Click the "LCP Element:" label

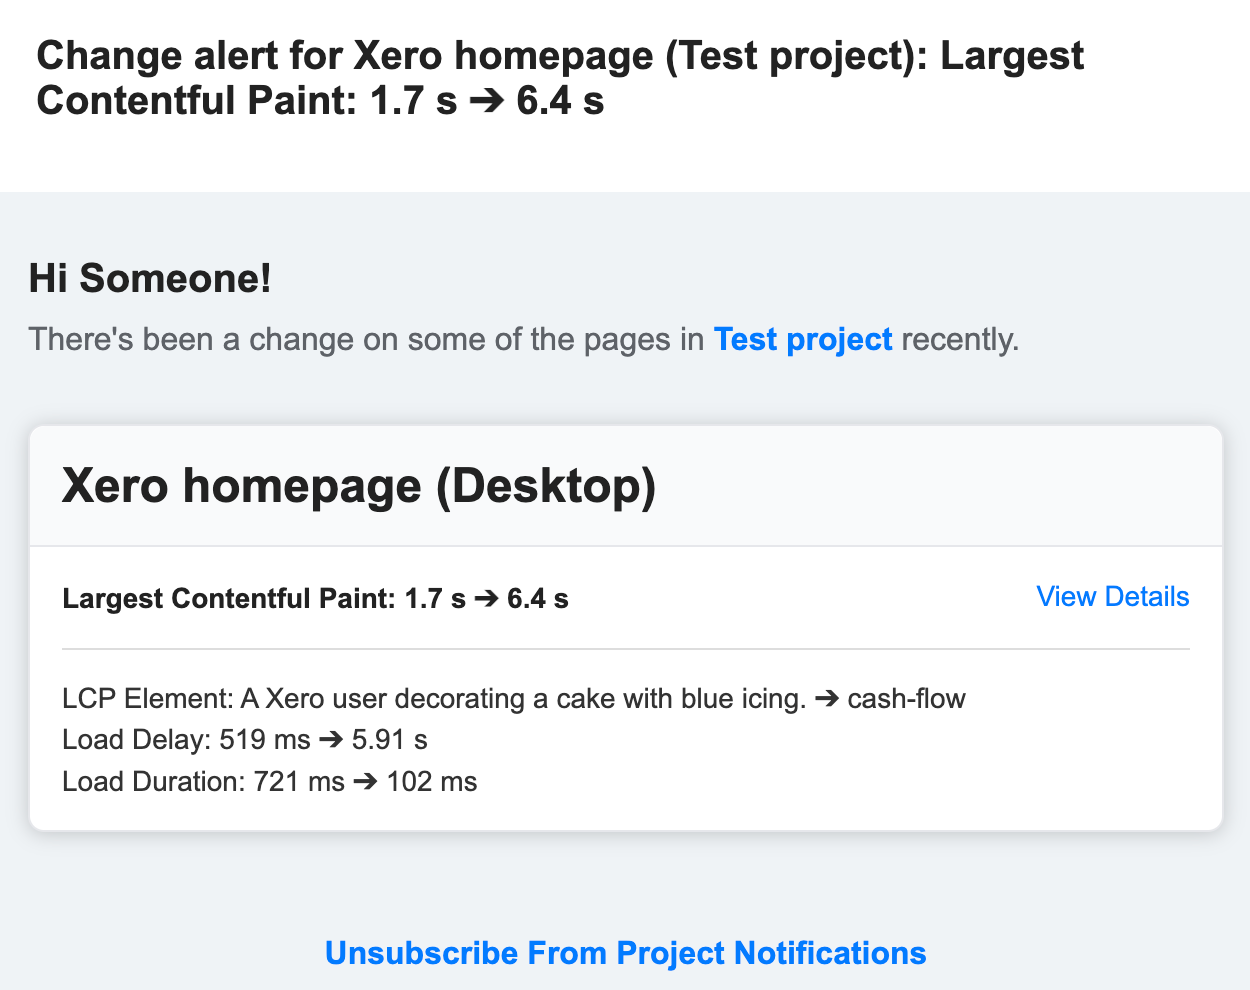146,698
